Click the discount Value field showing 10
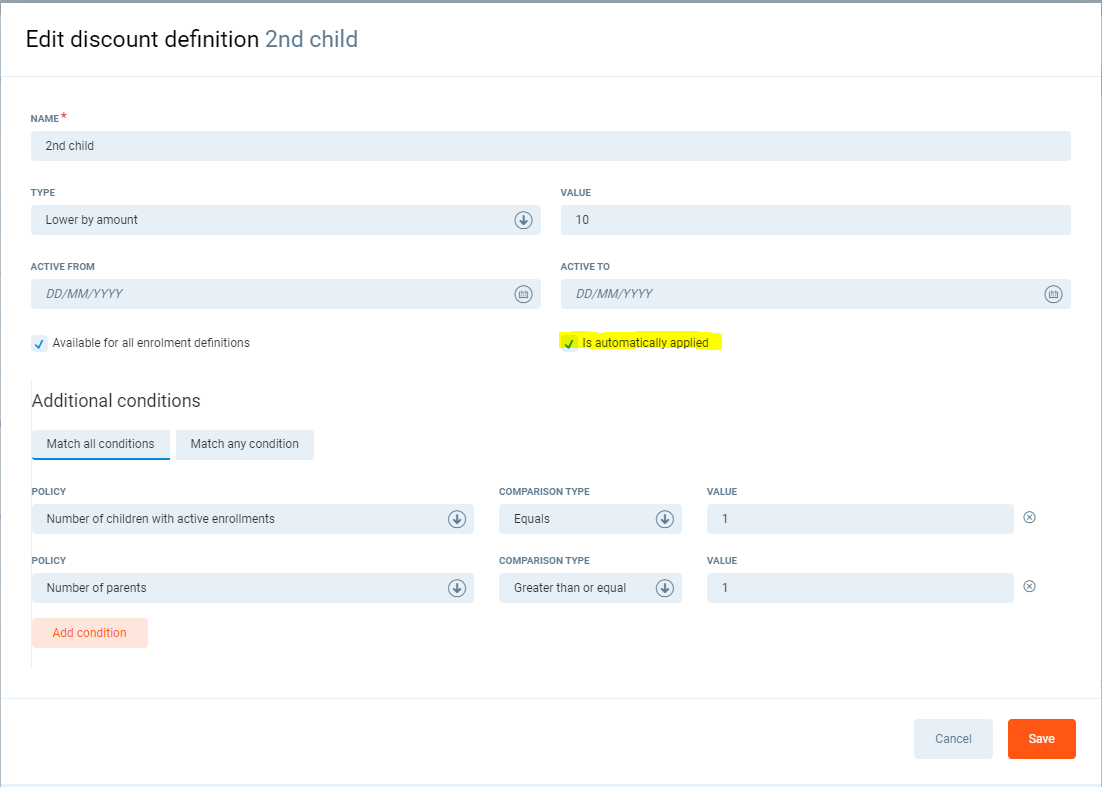1102x787 pixels. (x=815, y=220)
